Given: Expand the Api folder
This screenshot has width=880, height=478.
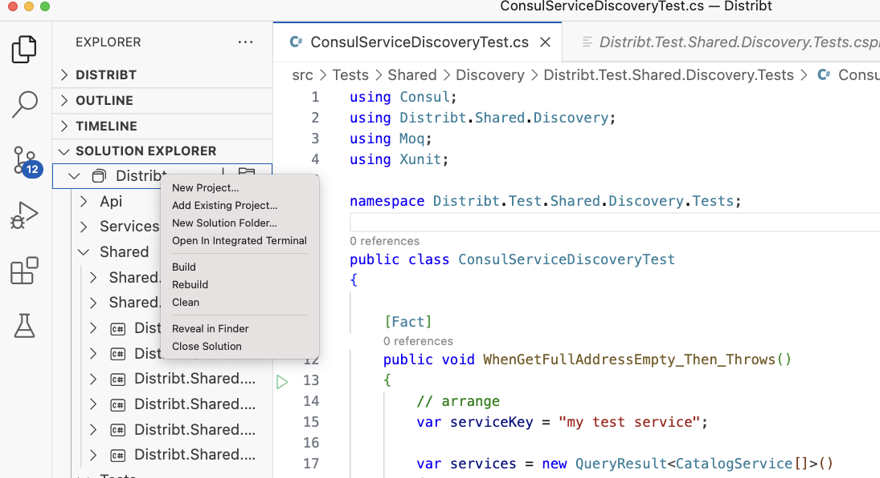Looking at the screenshot, I should [84, 201].
